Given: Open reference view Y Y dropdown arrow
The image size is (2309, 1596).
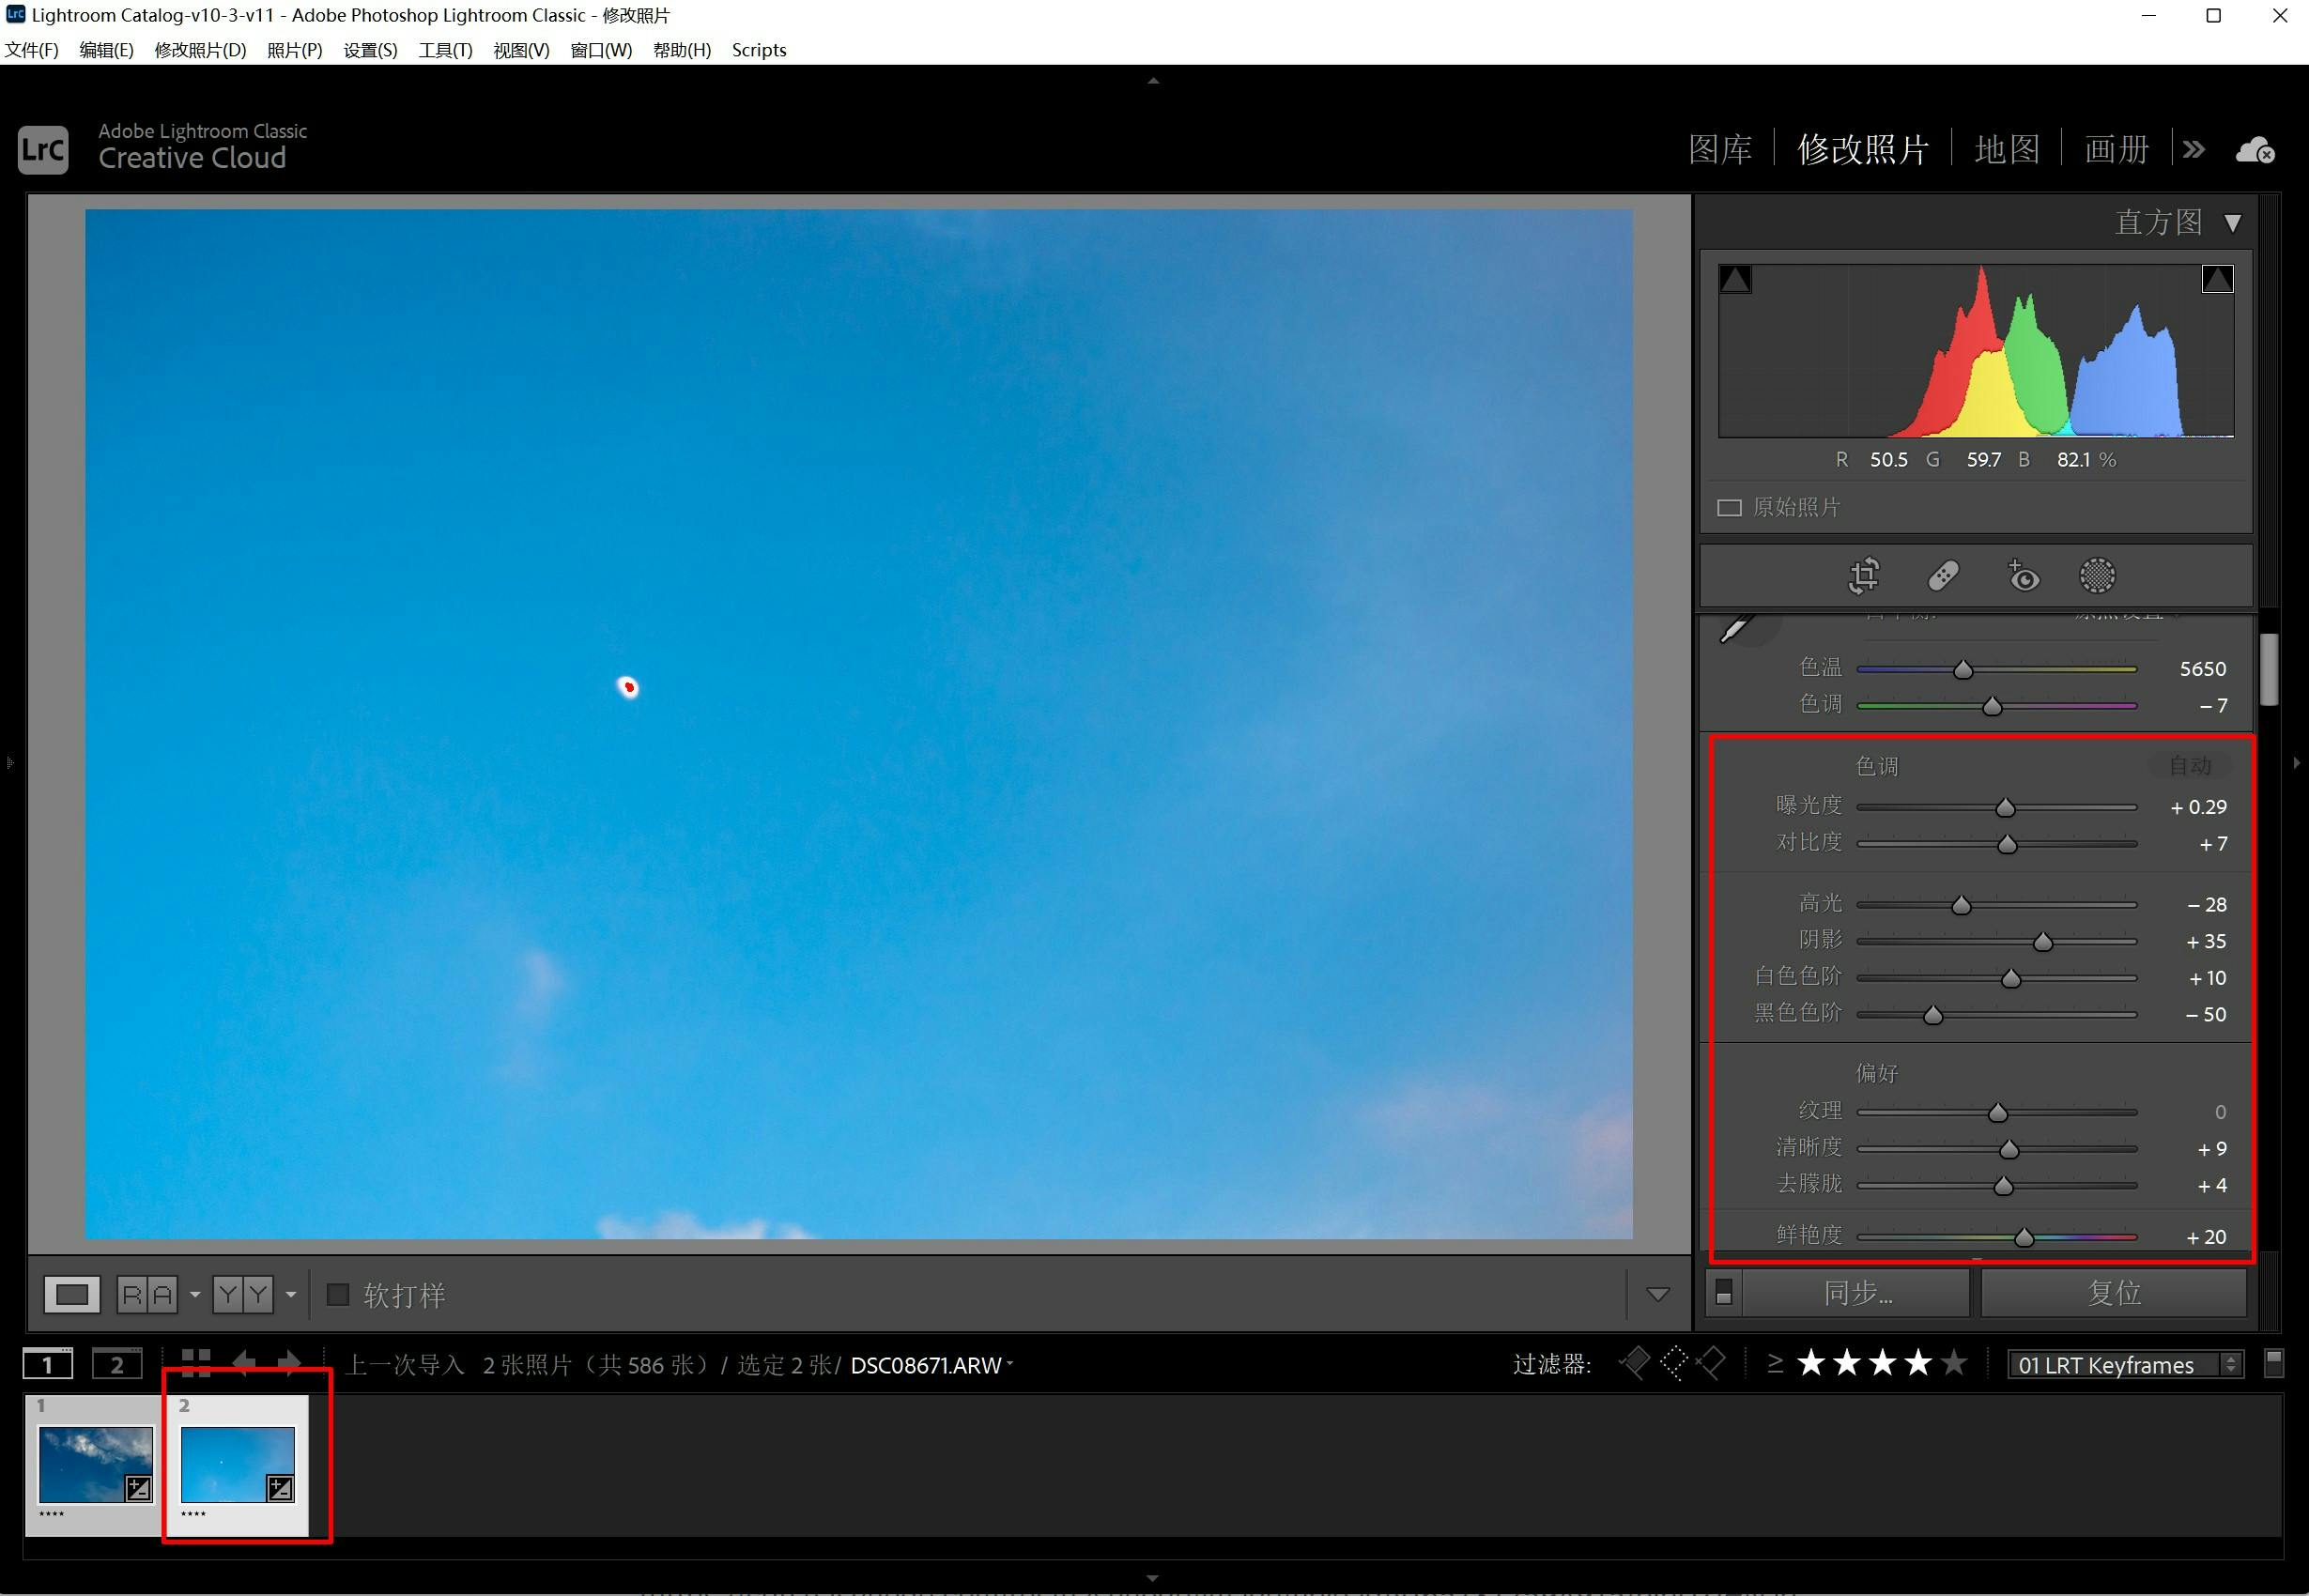Looking at the screenshot, I should pos(291,1295).
